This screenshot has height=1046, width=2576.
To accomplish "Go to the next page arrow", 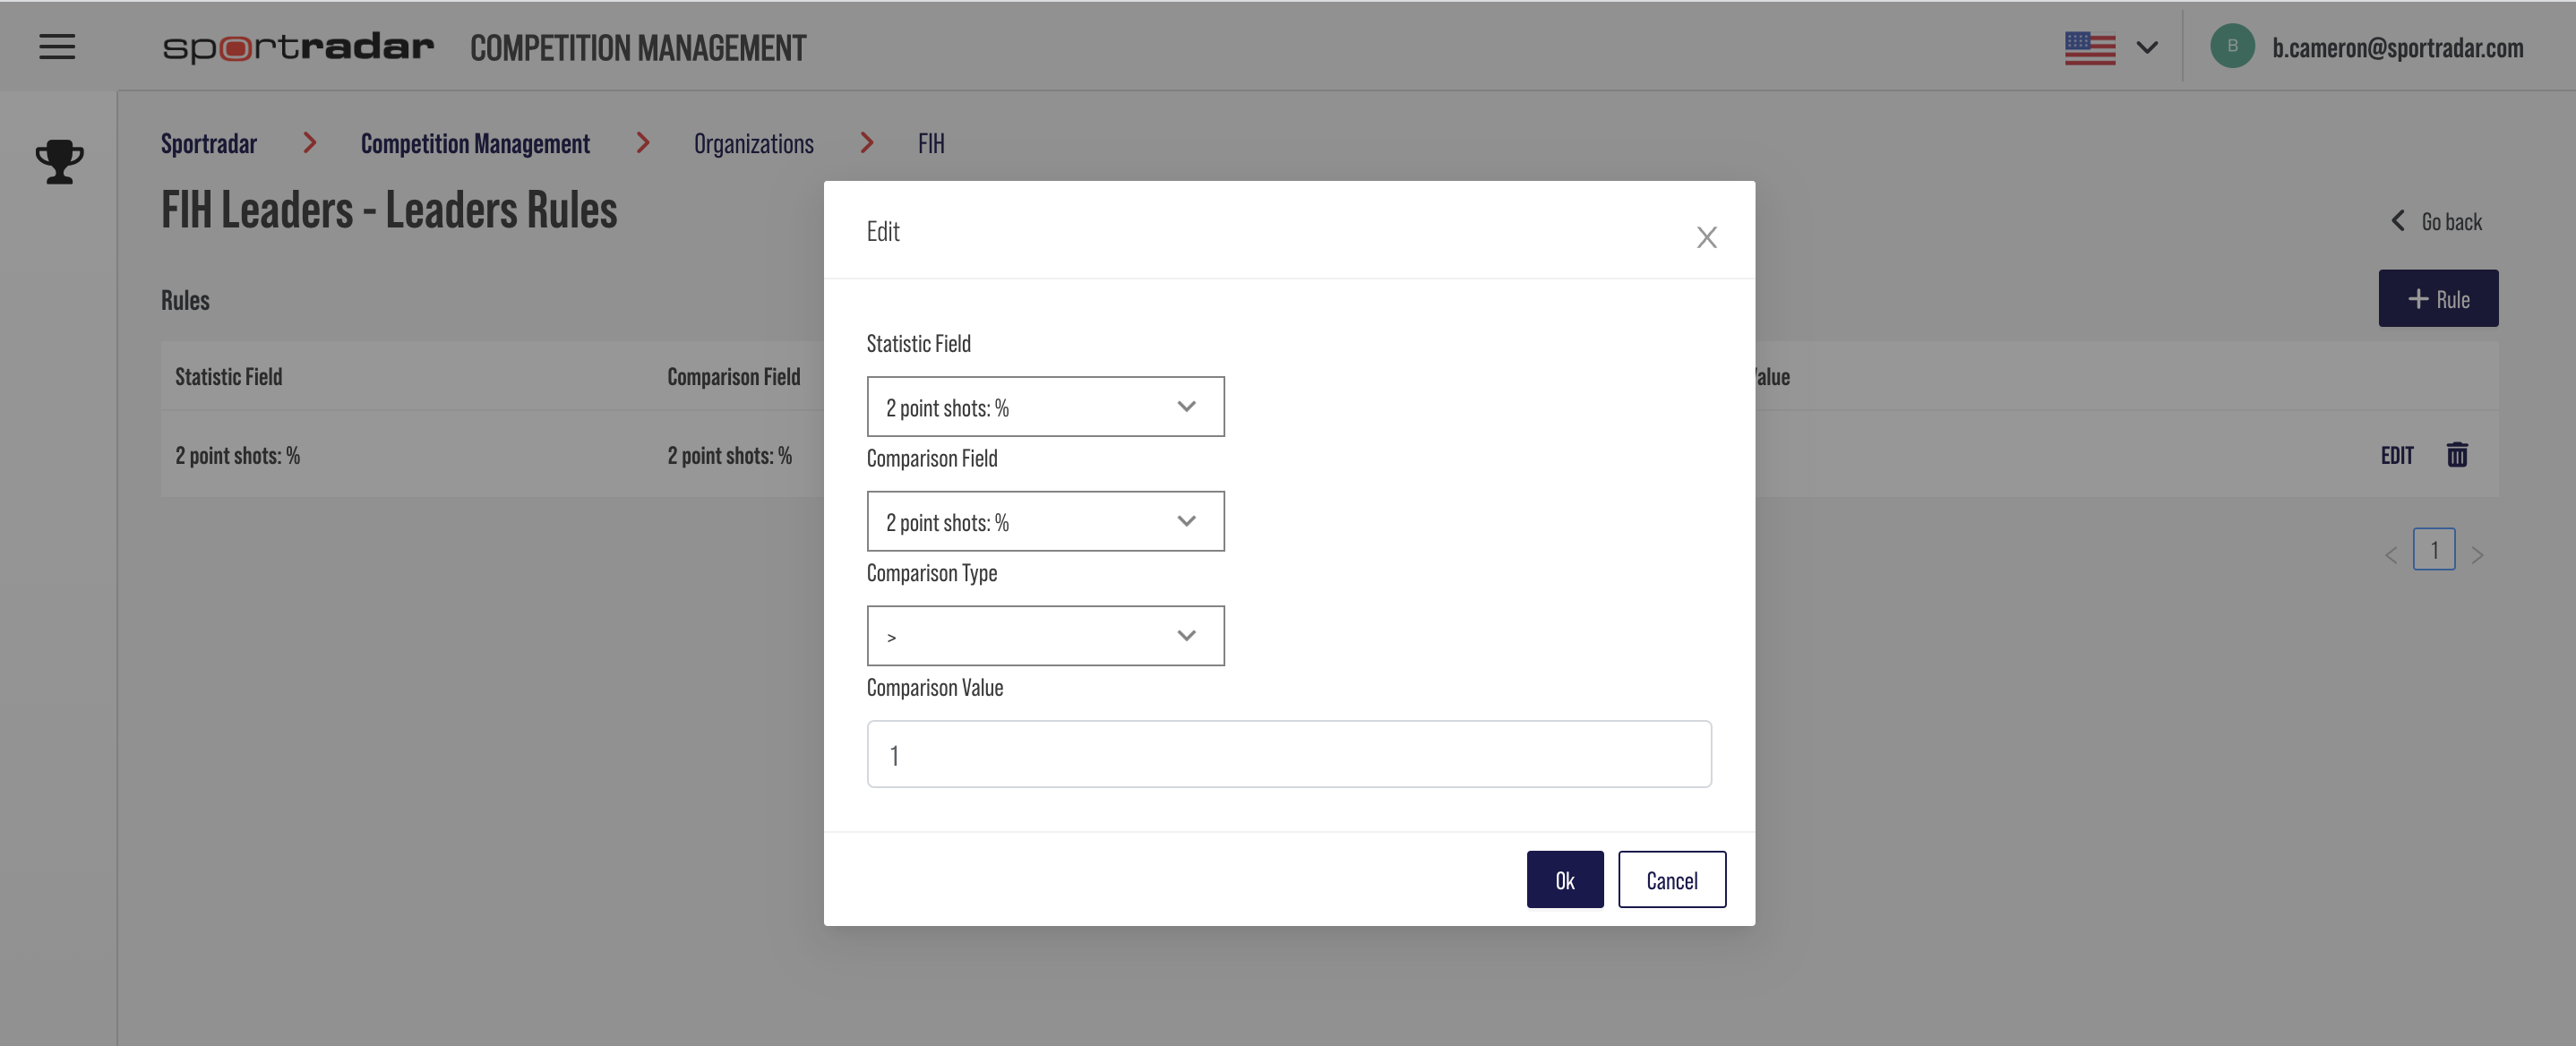I will point(2477,554).
